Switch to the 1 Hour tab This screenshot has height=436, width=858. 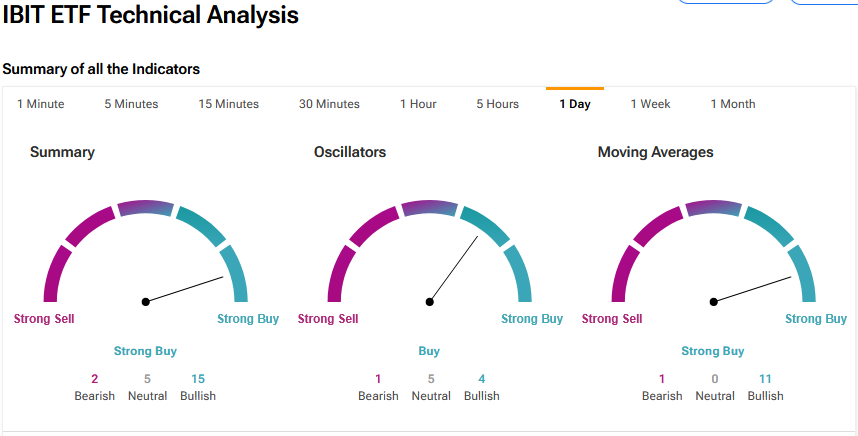418,104
